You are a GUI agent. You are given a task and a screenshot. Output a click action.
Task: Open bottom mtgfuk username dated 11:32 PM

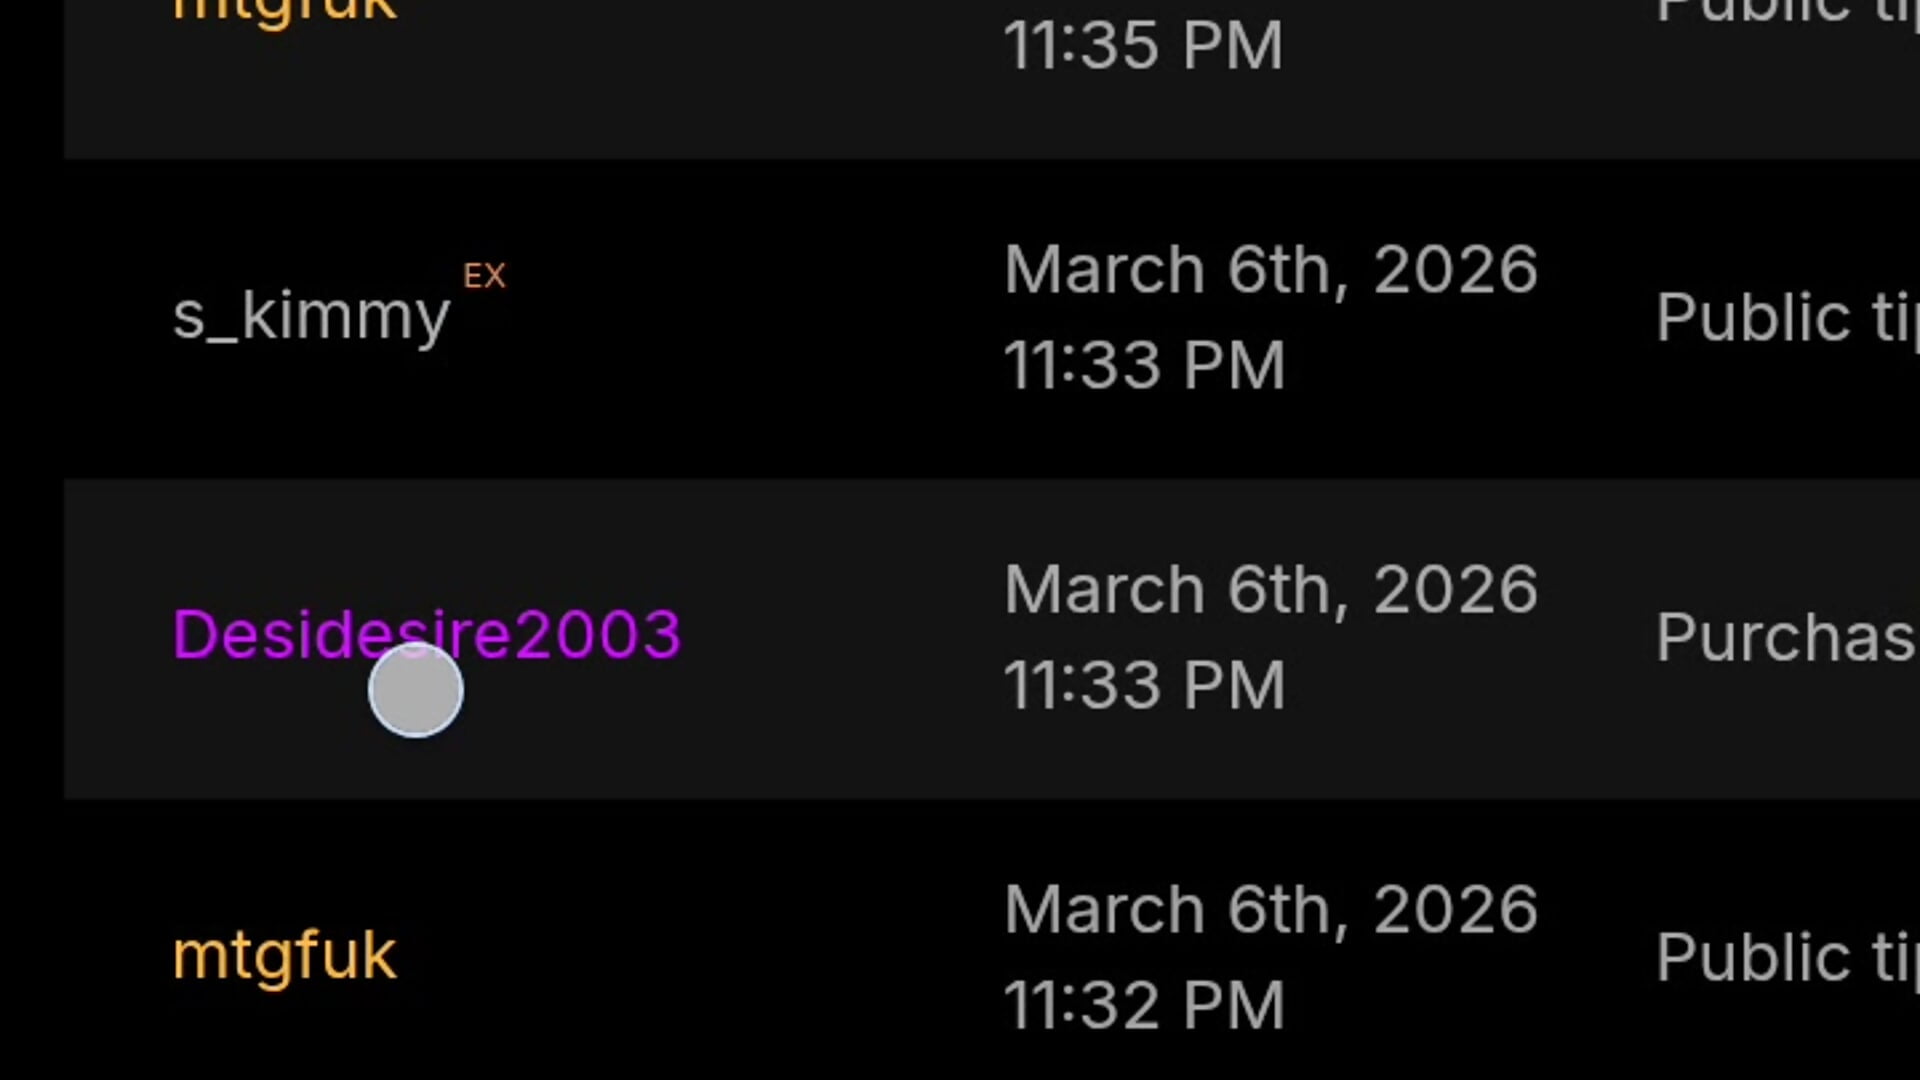click(285, 956)
